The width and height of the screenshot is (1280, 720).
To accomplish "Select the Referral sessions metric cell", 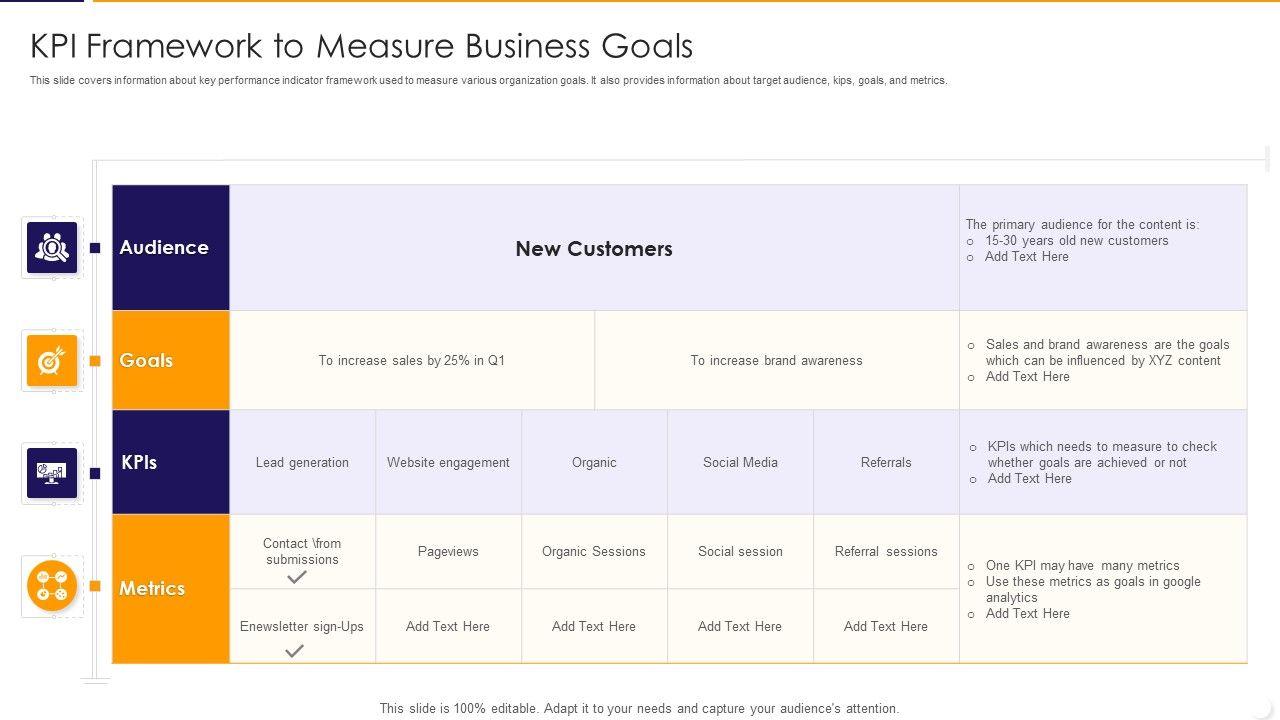I will (x=886, y=552).
